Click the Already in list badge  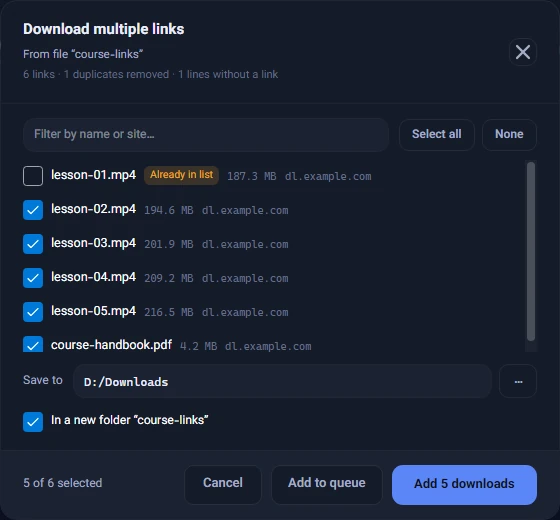pyautogui.click(x=181, y=175)
